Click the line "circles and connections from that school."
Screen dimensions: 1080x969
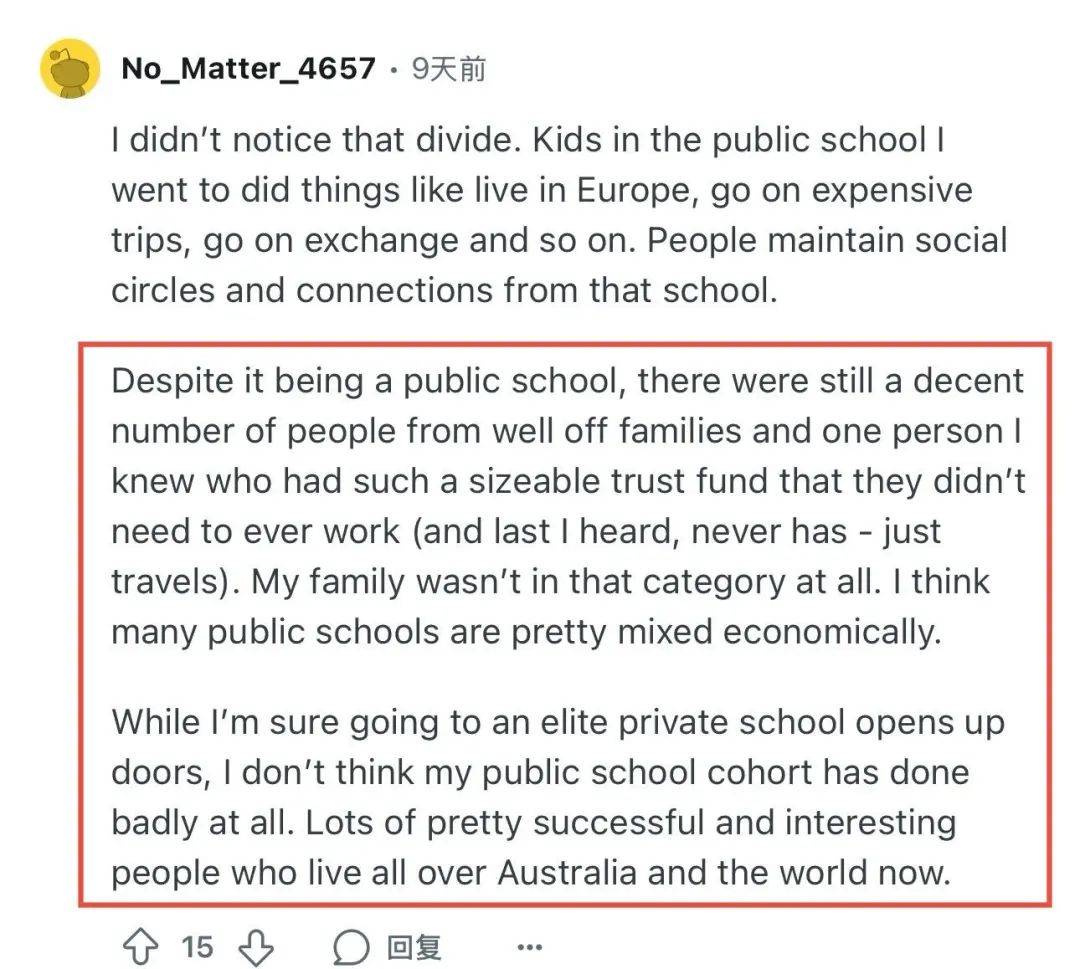444,290
